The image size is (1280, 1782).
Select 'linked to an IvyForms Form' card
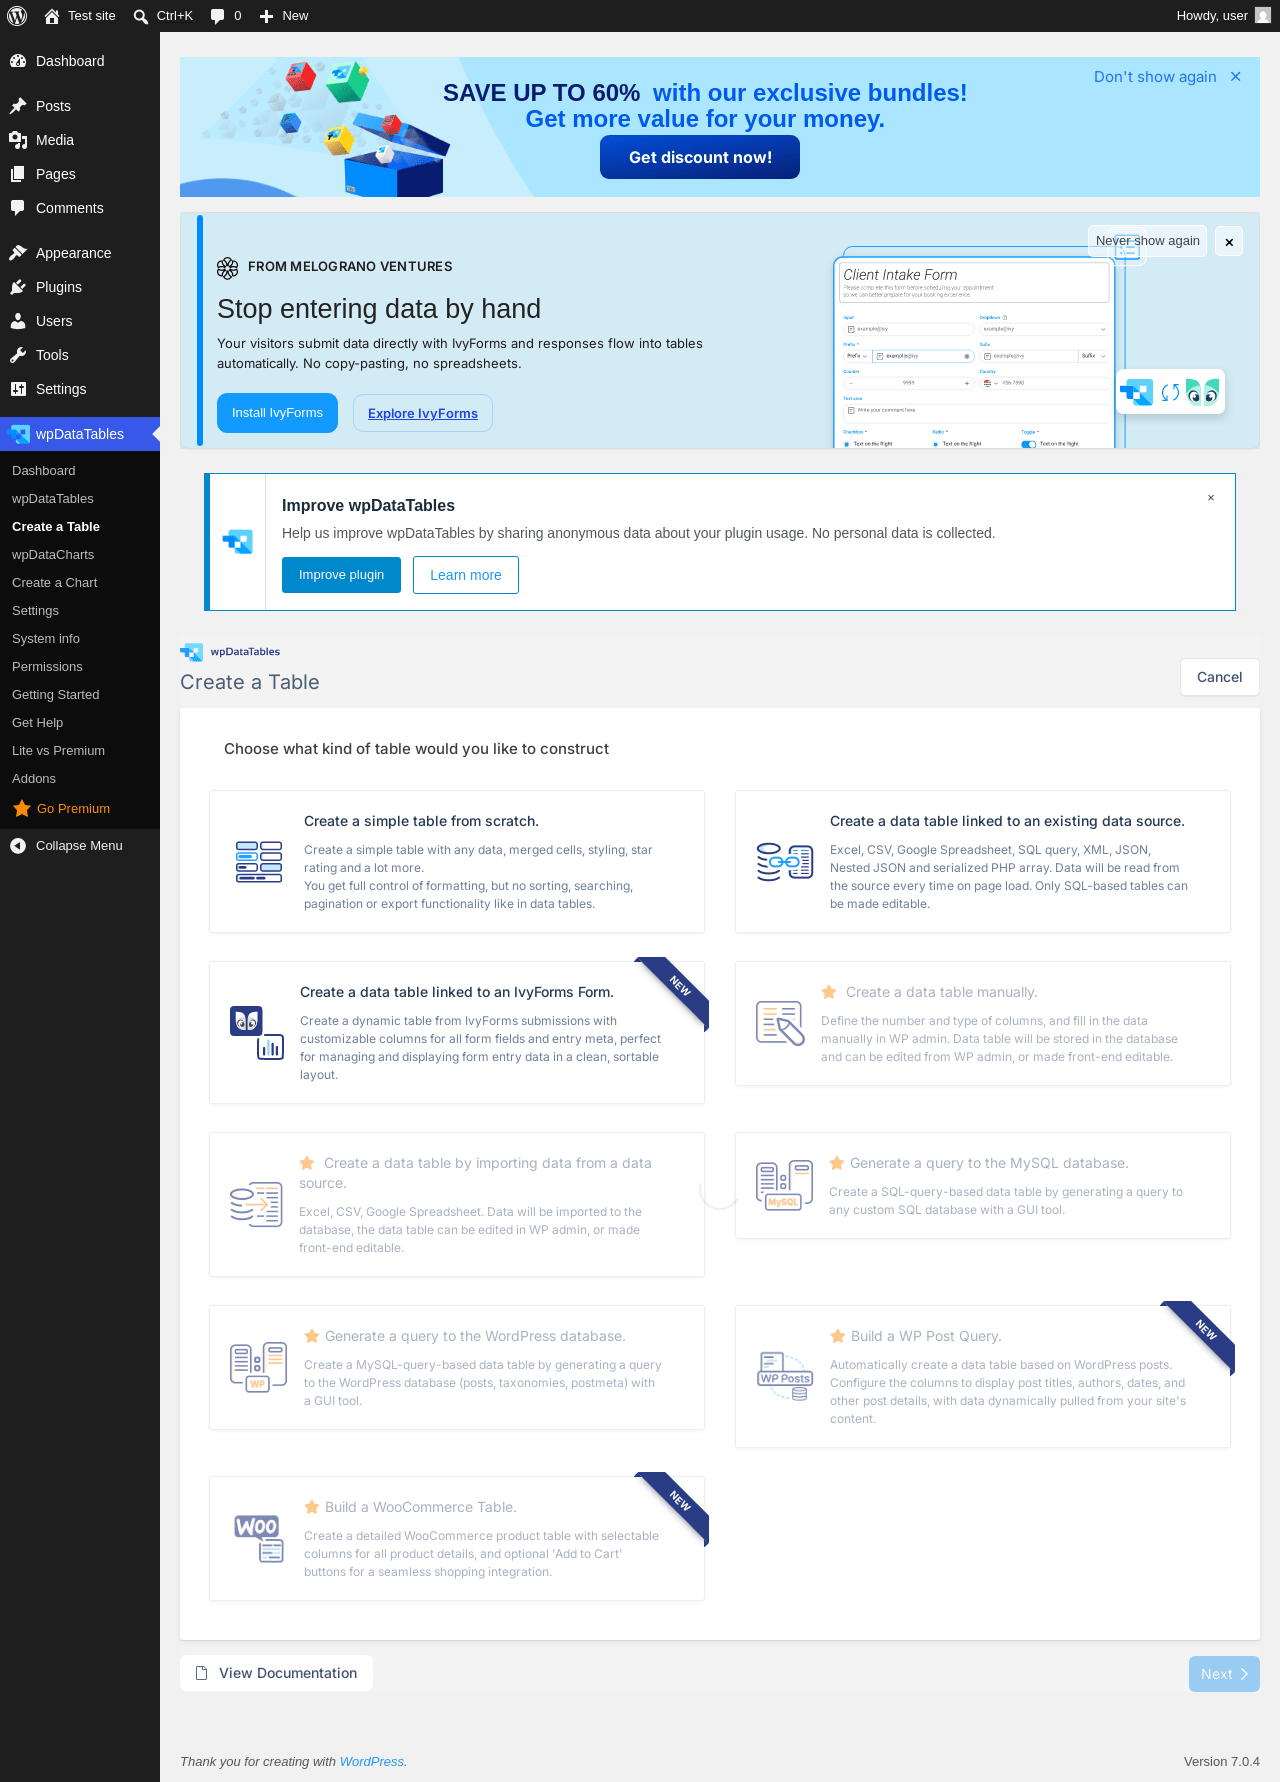coord(457,1033)
